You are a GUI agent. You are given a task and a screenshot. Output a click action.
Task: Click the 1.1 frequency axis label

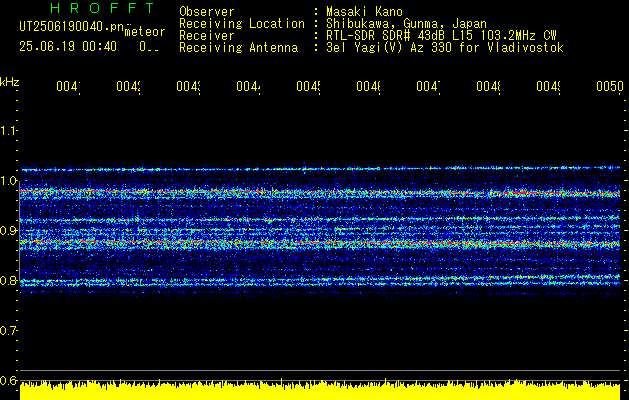pos(8,130)
